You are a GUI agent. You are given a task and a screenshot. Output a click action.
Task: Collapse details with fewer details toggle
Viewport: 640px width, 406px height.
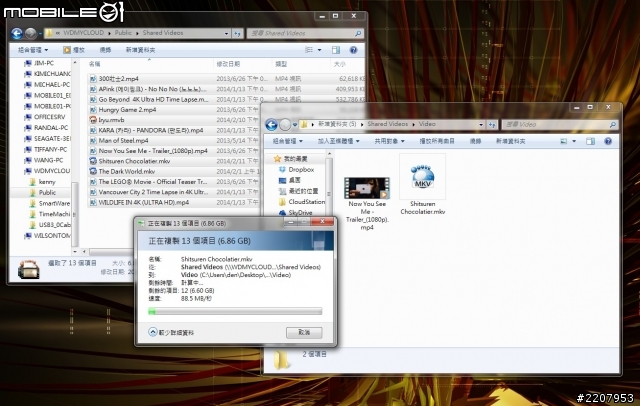pos(171,333)
